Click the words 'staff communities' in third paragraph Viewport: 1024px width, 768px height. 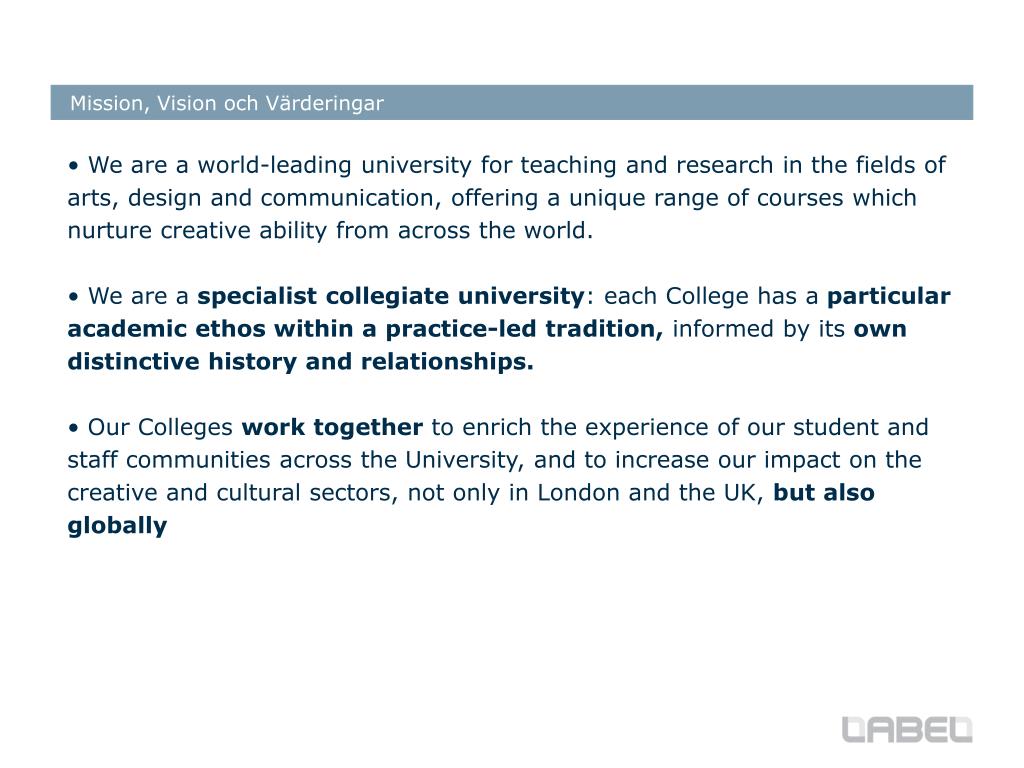click(x=168, y=460)
